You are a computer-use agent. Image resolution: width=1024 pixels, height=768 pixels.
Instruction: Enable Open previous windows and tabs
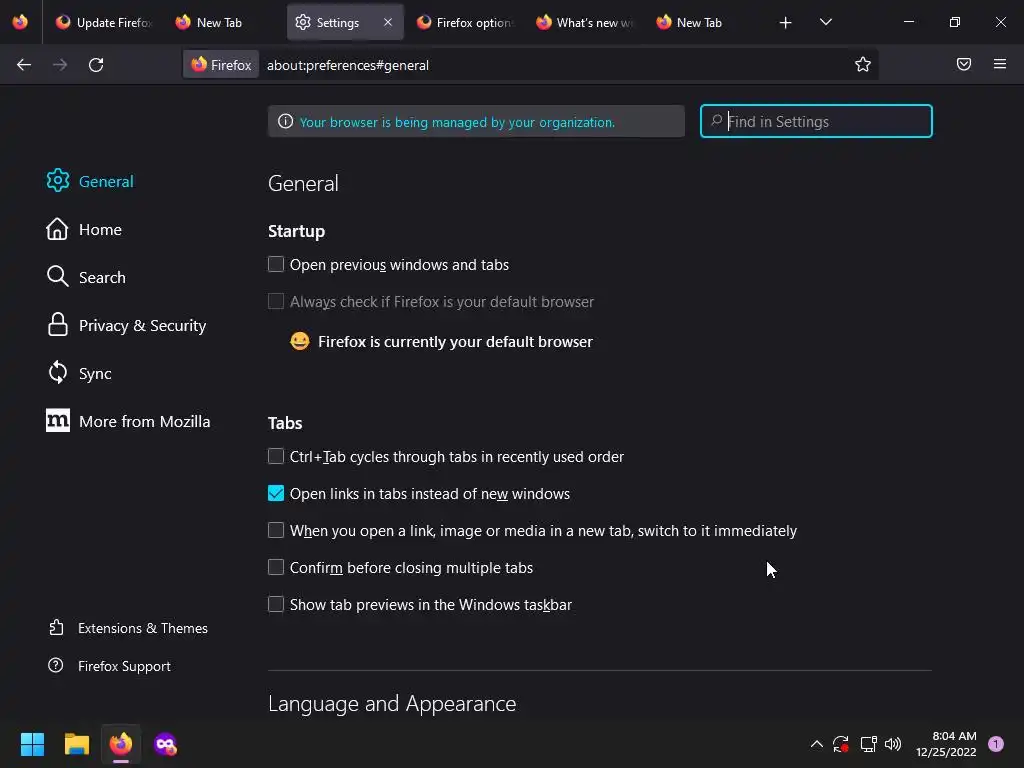pyautogui.click(x=276, y=264)
